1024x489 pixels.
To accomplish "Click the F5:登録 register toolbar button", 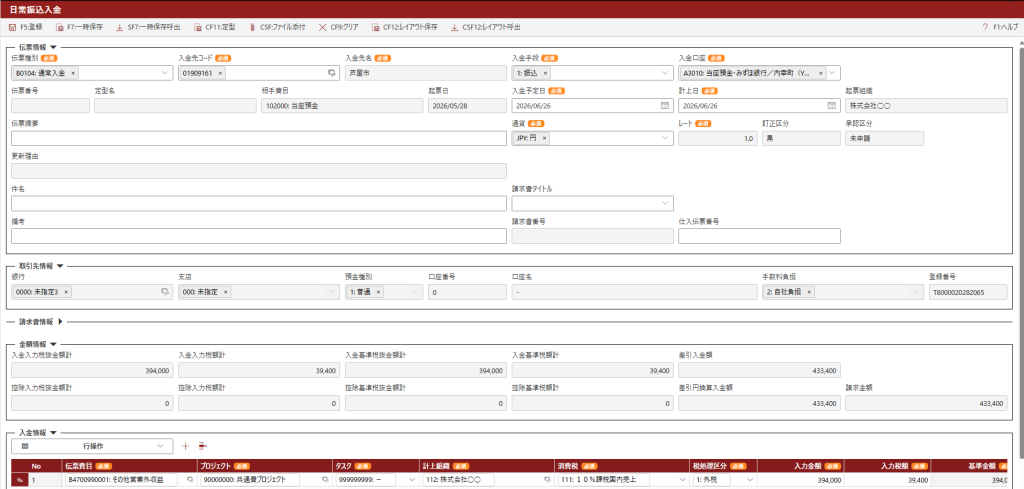I will coord(26,27).
